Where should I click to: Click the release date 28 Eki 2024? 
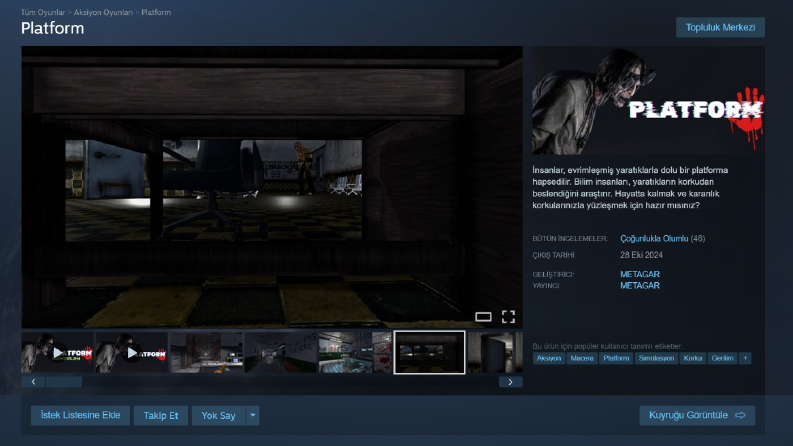point(641,255)
